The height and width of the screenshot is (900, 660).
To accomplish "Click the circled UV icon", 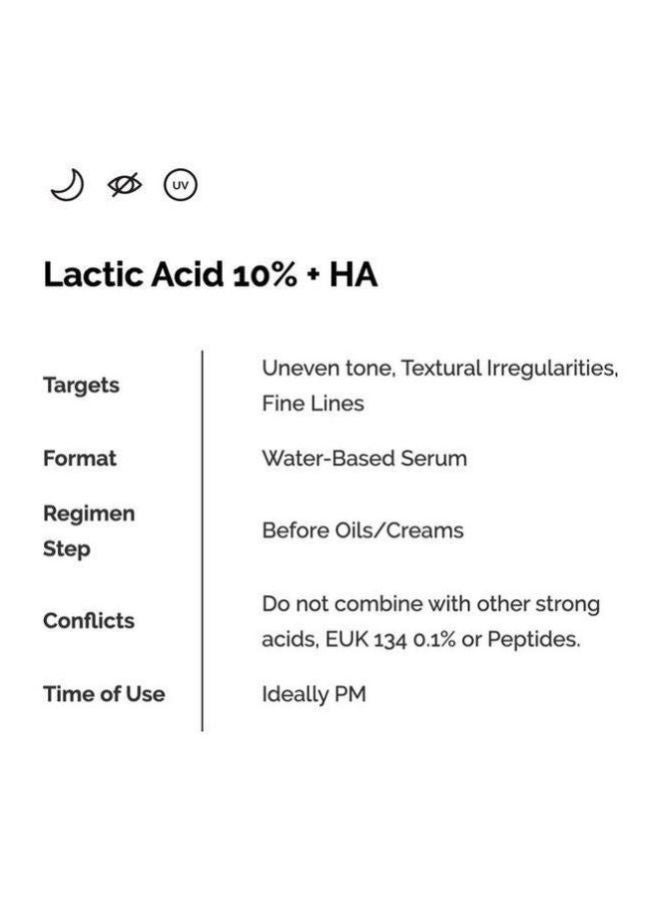I will click(181, 185).
